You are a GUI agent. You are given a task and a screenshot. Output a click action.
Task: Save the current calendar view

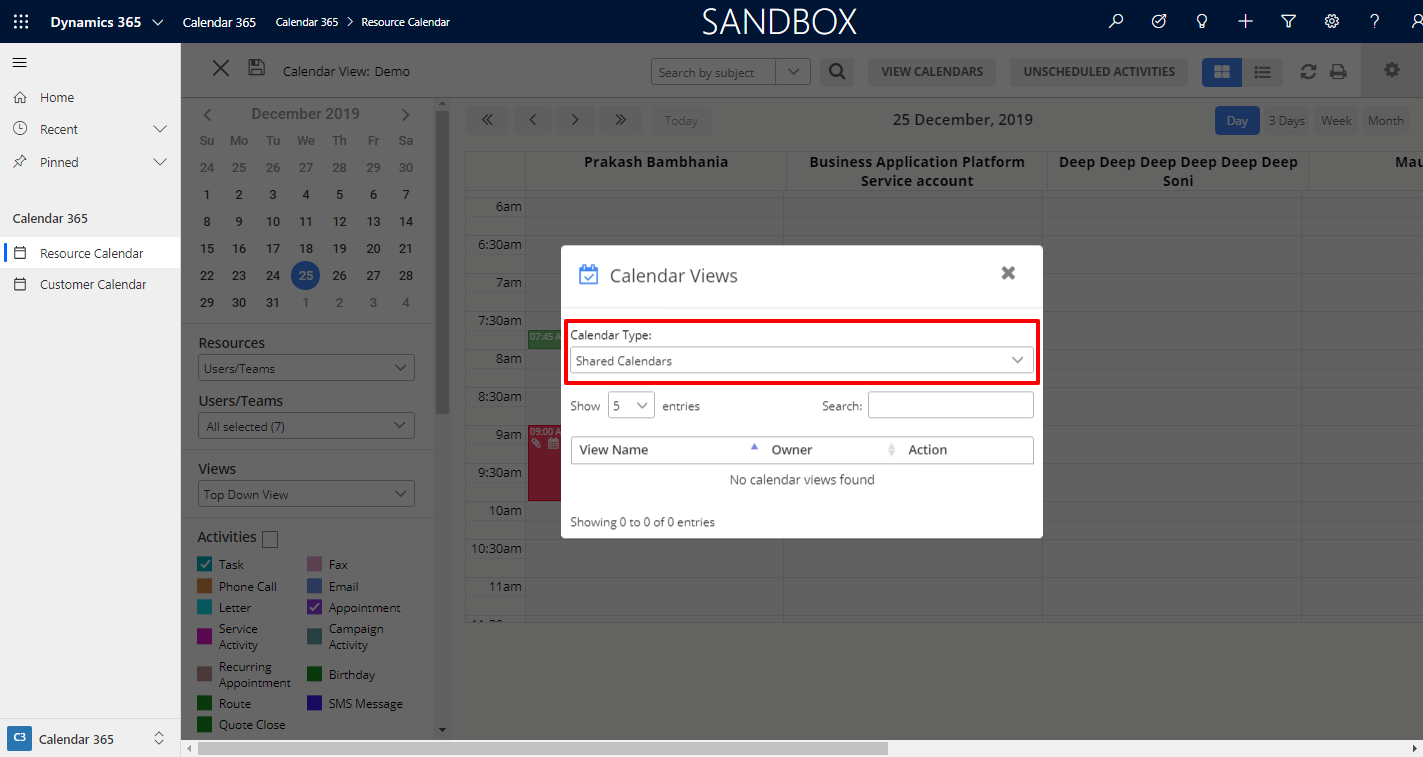[257, 67]
